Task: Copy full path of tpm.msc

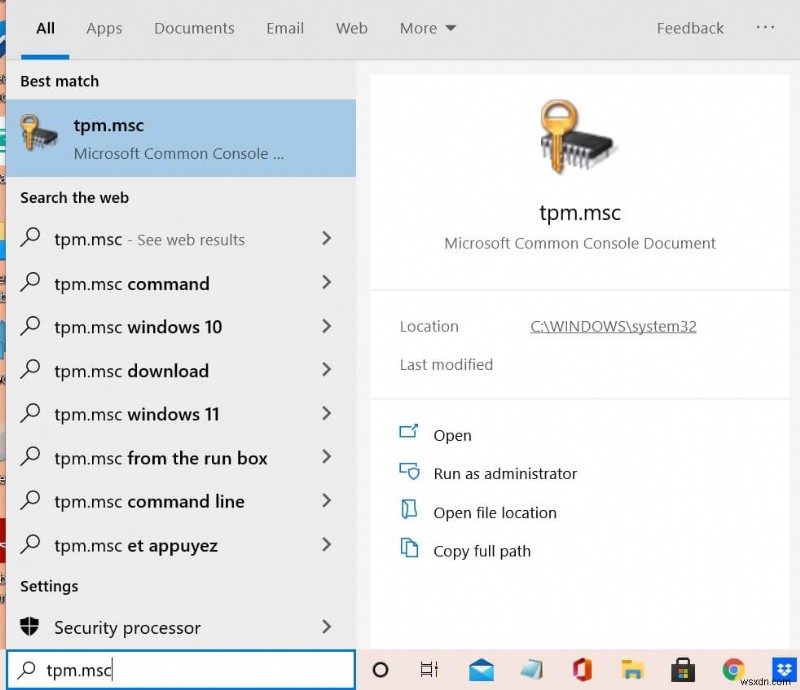Action: (481, 550)
